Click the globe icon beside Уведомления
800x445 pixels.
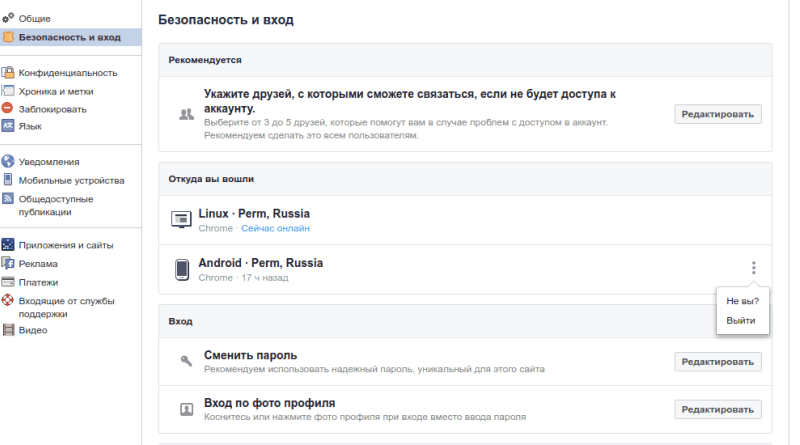(8, 161)
